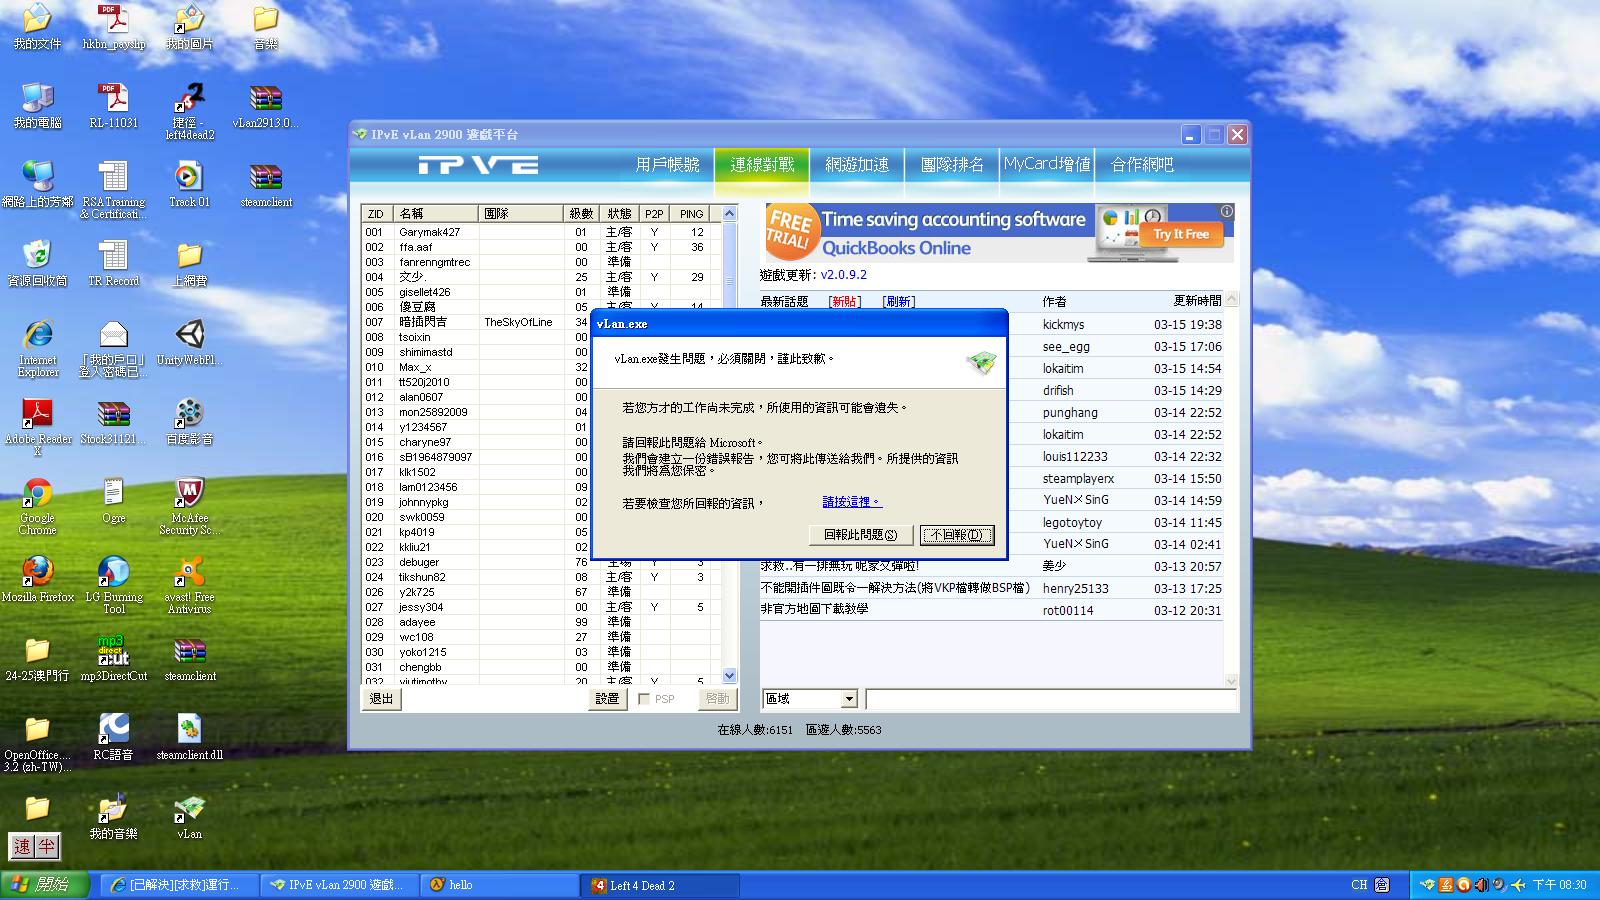Screen dimensions: 1600x900
Task: Open the mp3DirectCut desktop icon
Action: (x=113, y=652)
